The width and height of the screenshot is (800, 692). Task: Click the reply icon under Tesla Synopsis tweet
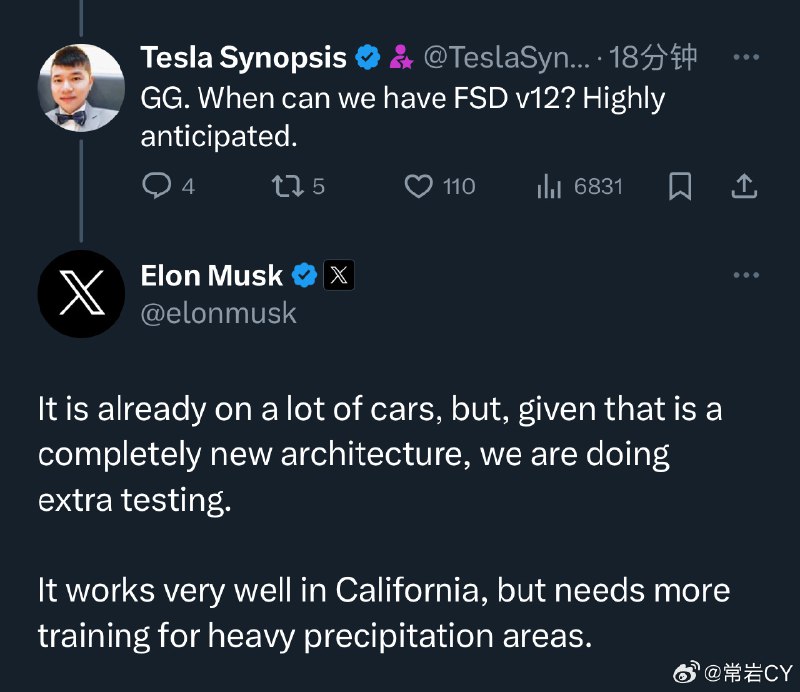click(157, 186)
